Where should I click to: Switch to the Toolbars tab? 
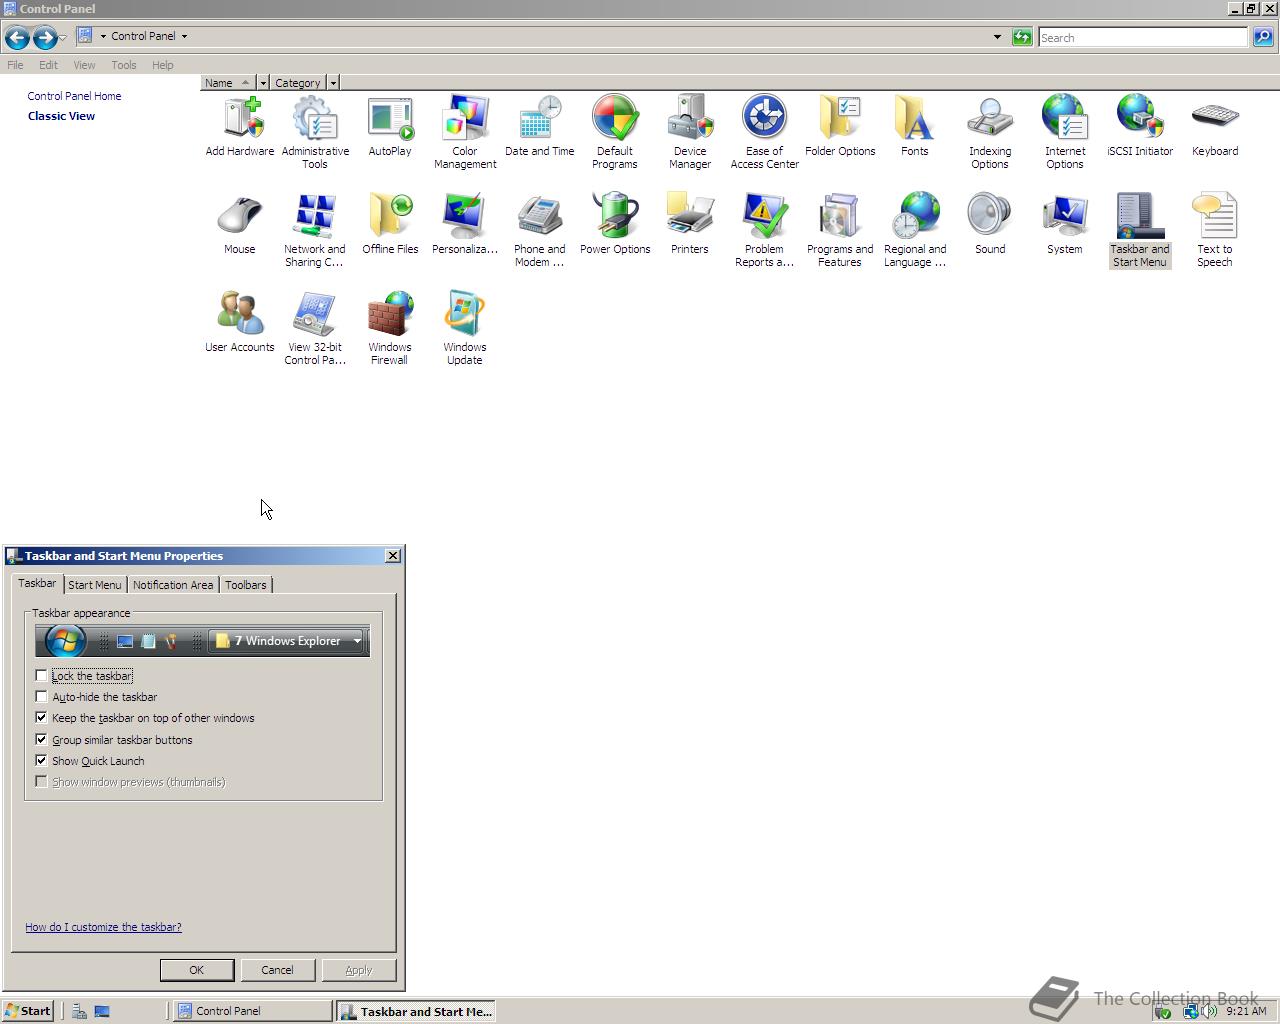(246, 585)
